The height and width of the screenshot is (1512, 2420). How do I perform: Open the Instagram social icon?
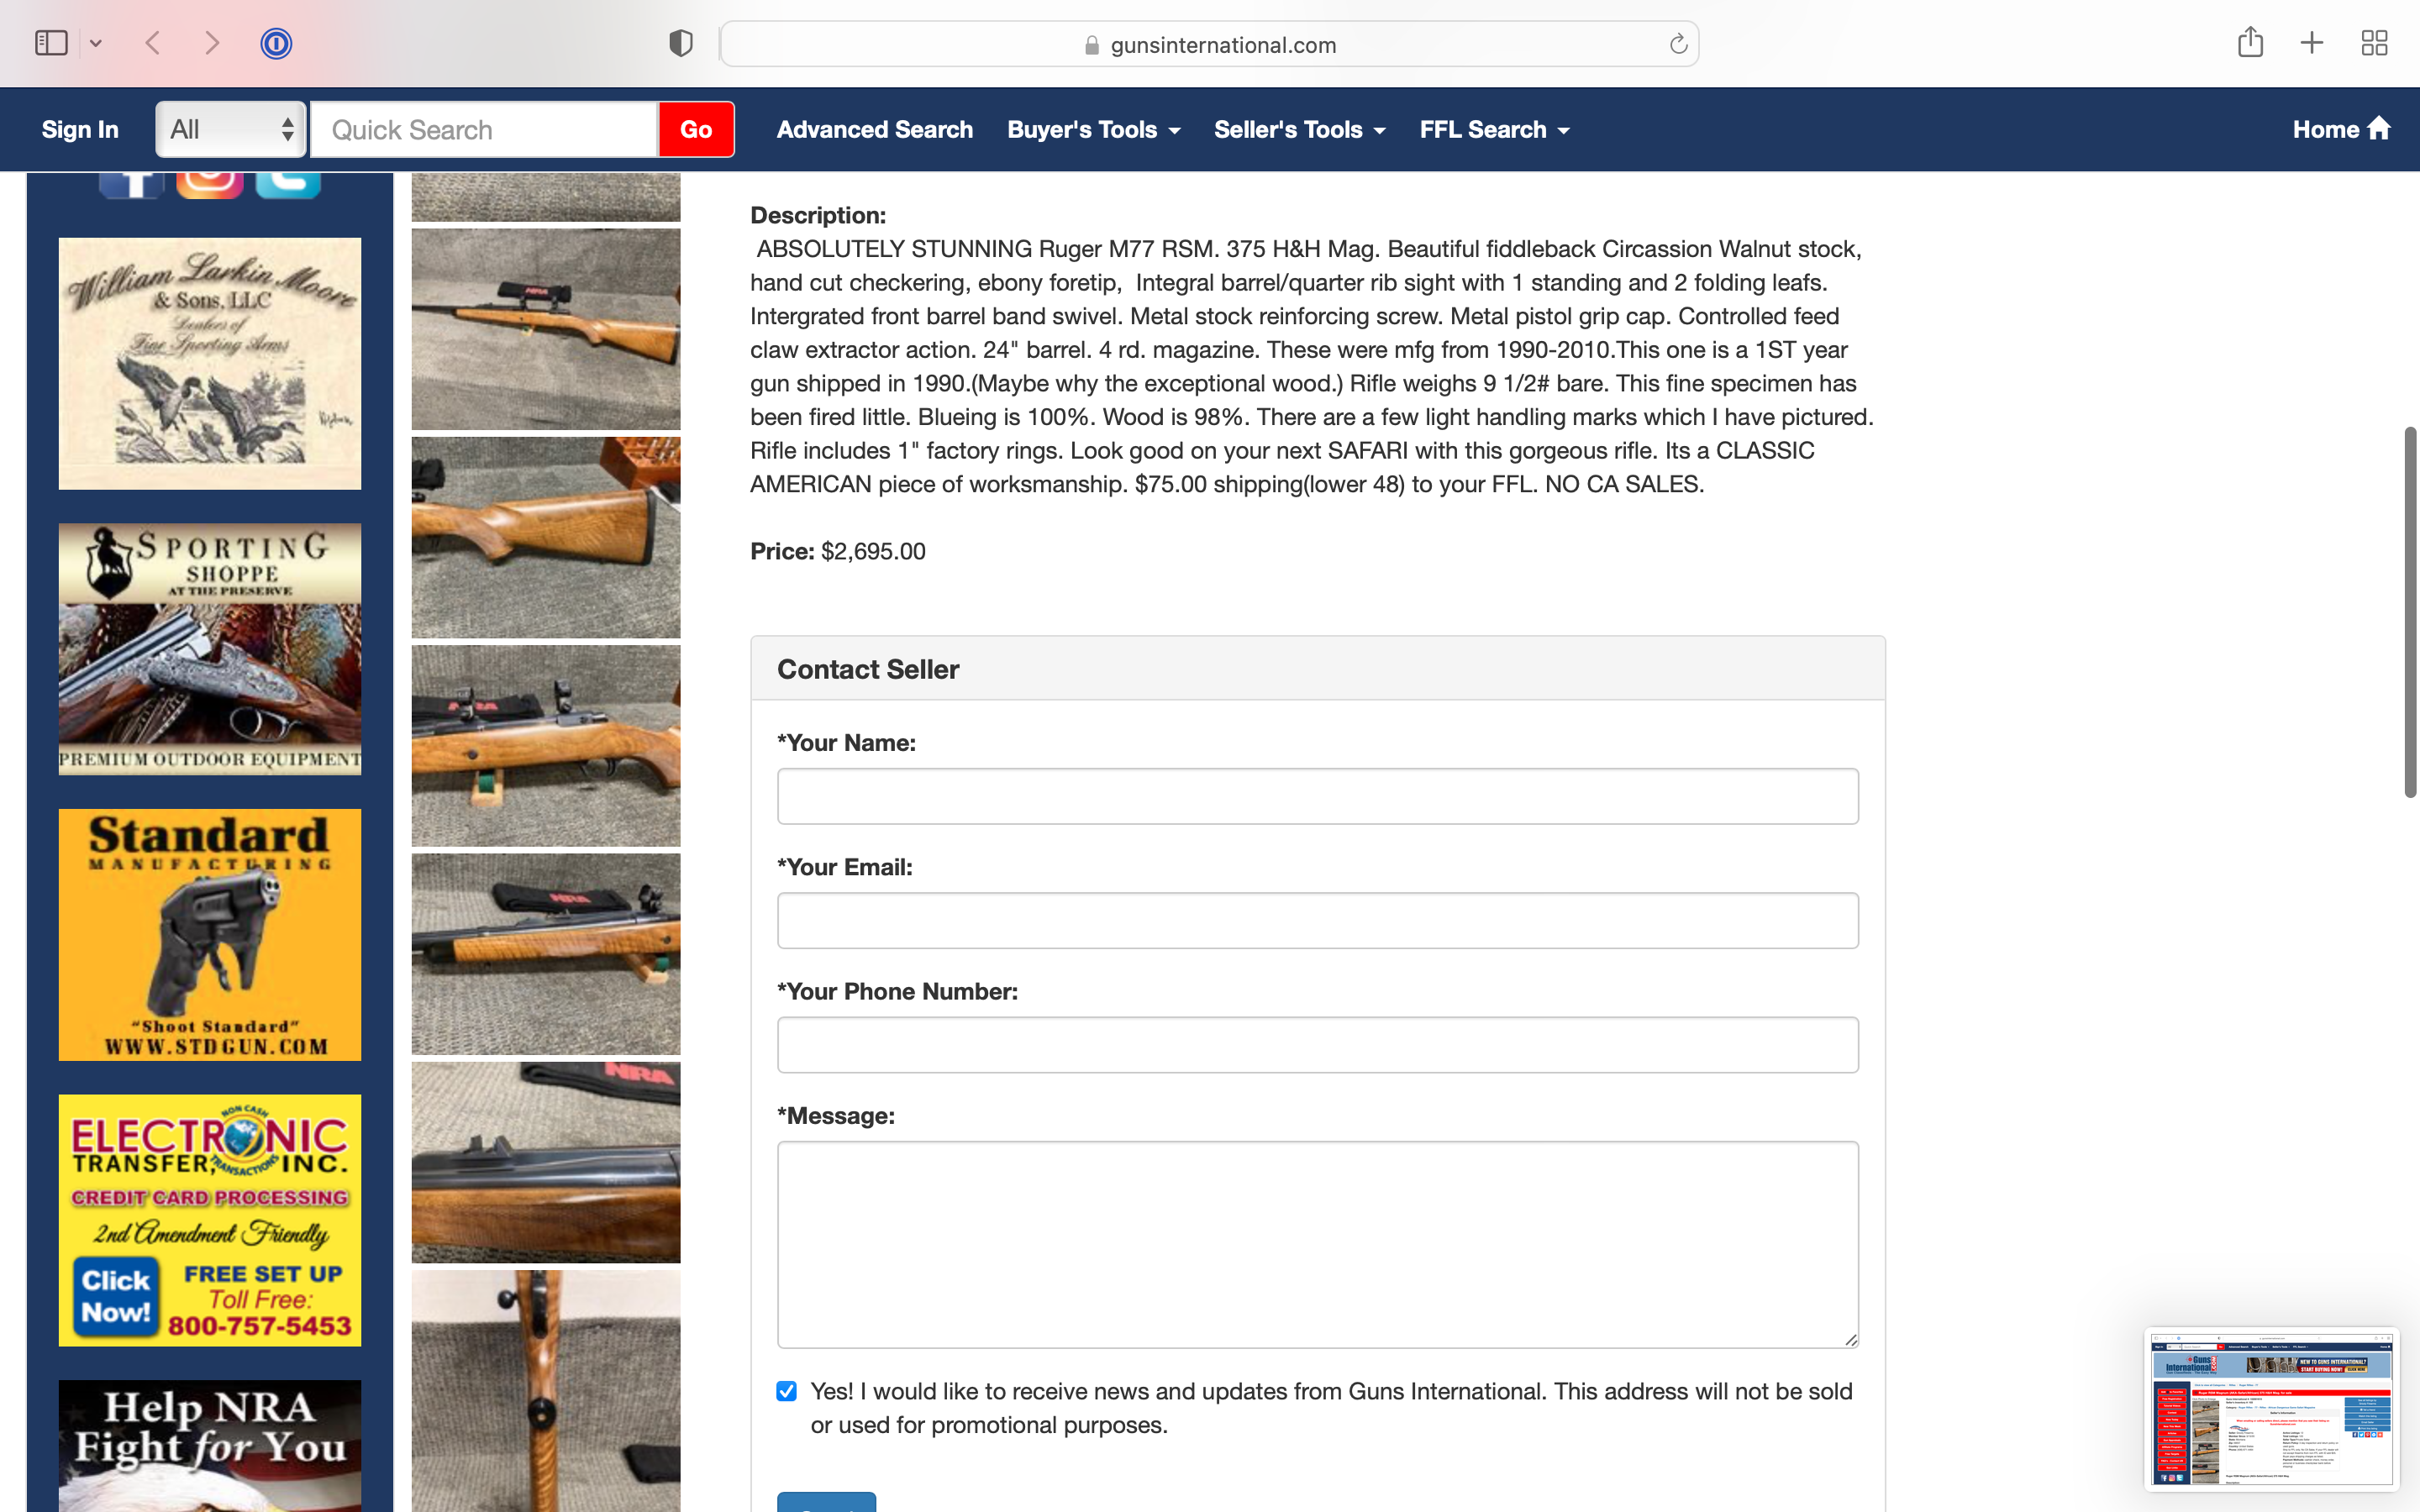pos(210,185)
